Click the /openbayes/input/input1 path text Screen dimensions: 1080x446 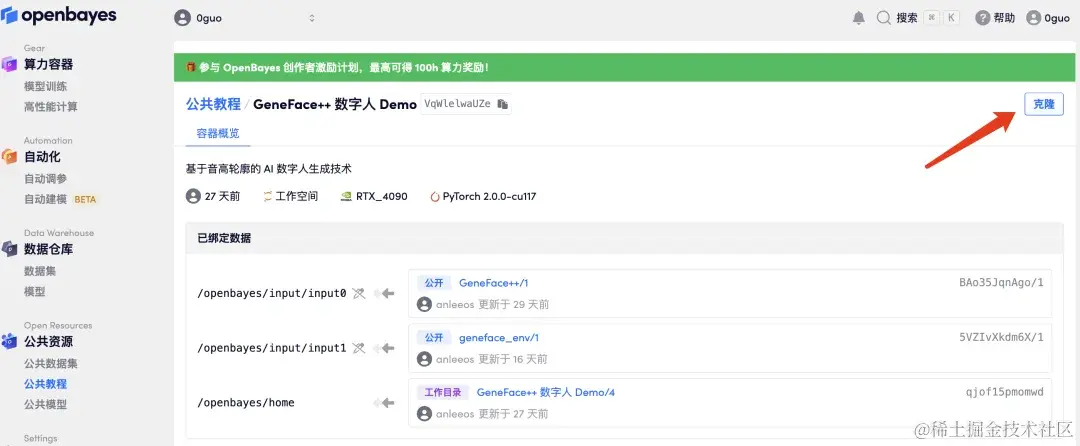pyautogui.click(x=272, y=348)
